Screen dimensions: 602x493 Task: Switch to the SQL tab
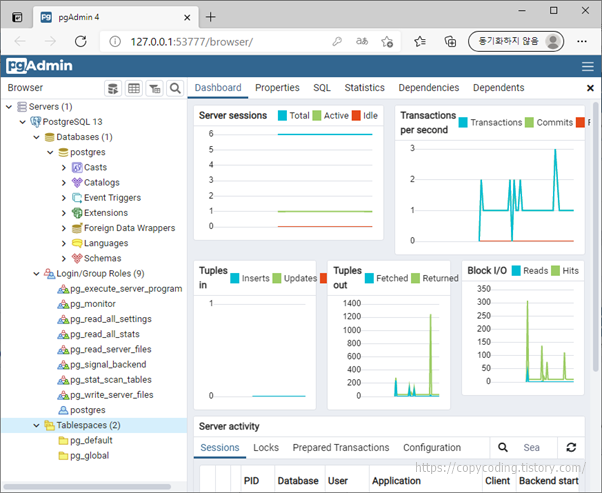coord(322,88)
